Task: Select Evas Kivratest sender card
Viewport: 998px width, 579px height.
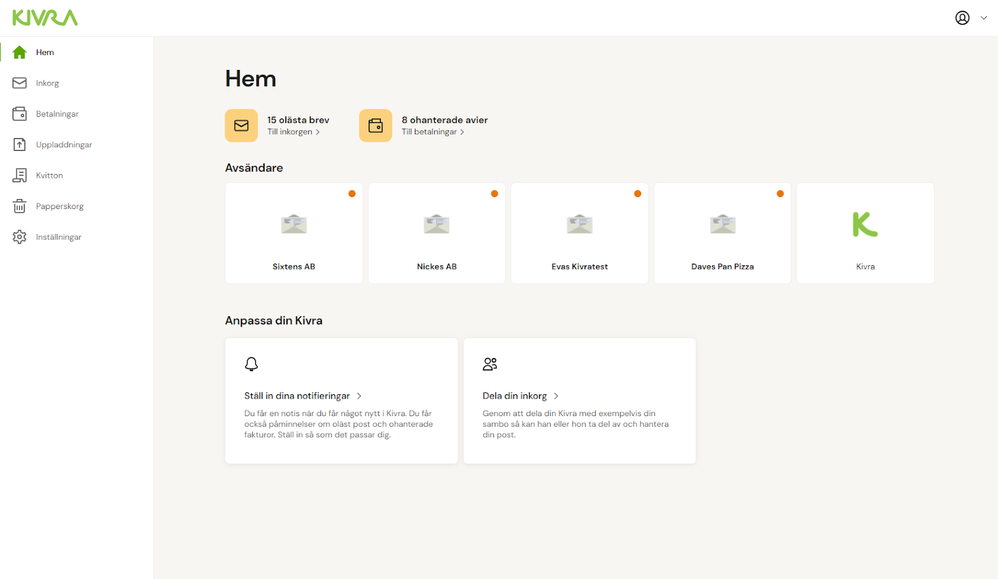Action: 580,234
